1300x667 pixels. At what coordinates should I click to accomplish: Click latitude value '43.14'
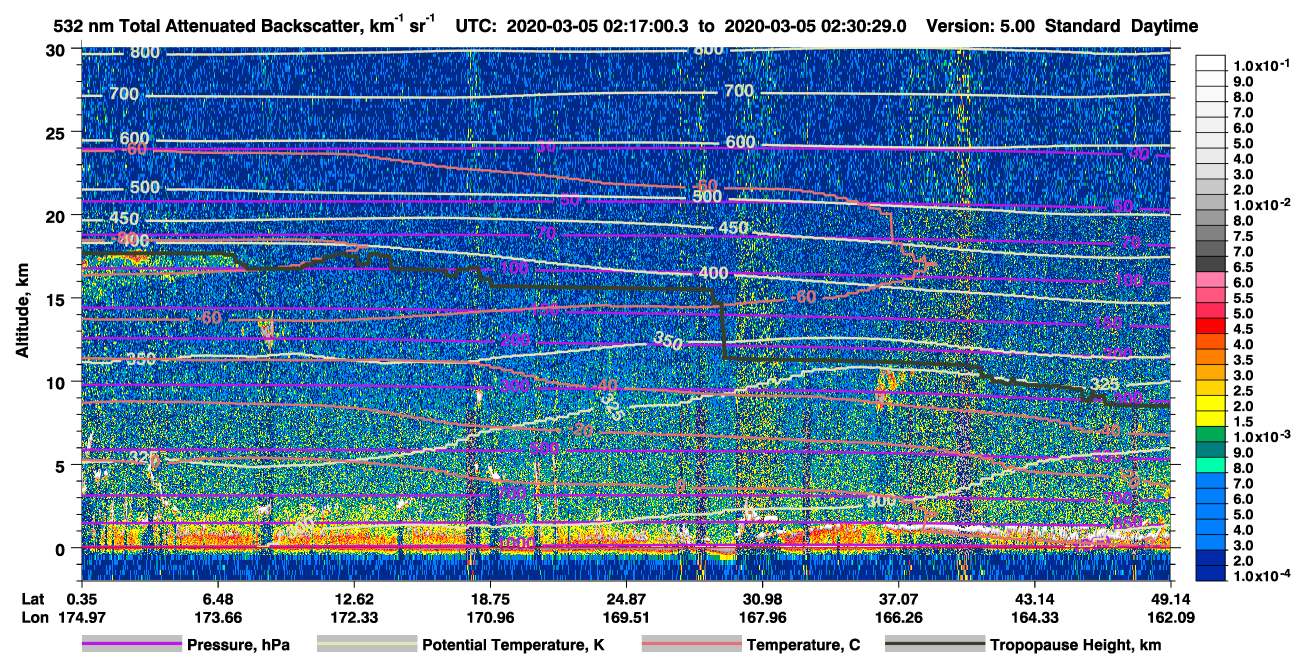click(1035, 598)
